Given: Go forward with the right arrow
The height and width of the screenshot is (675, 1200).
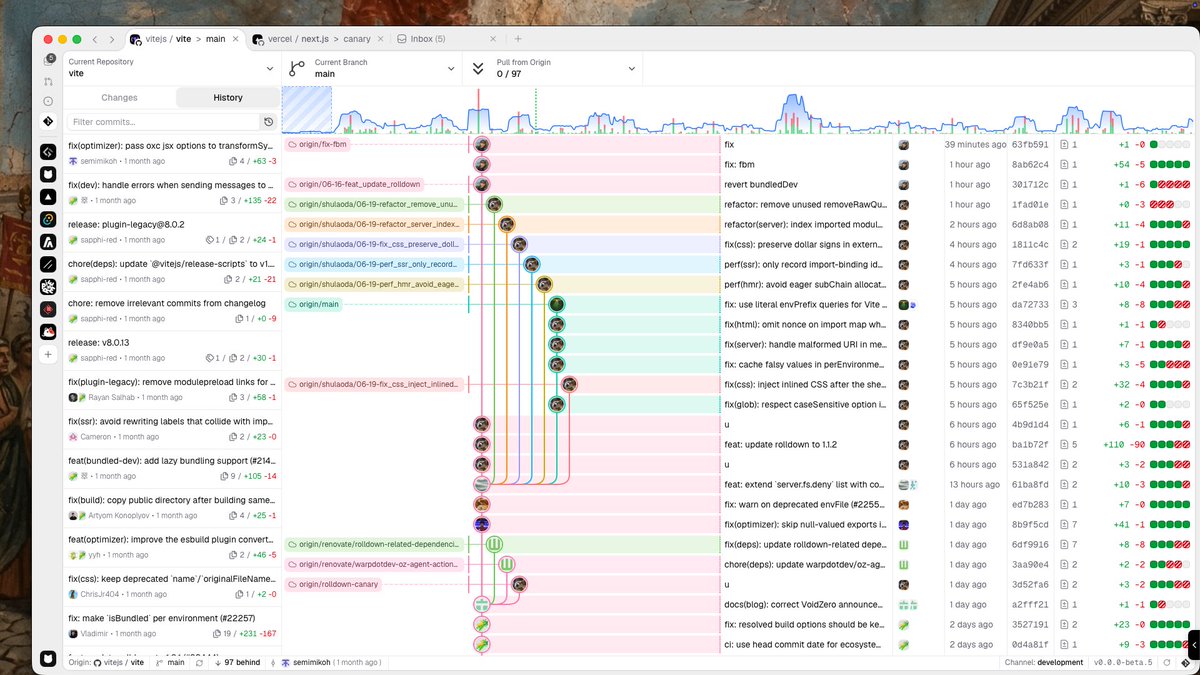Looking at the screenshot, I should click(112, 39).
